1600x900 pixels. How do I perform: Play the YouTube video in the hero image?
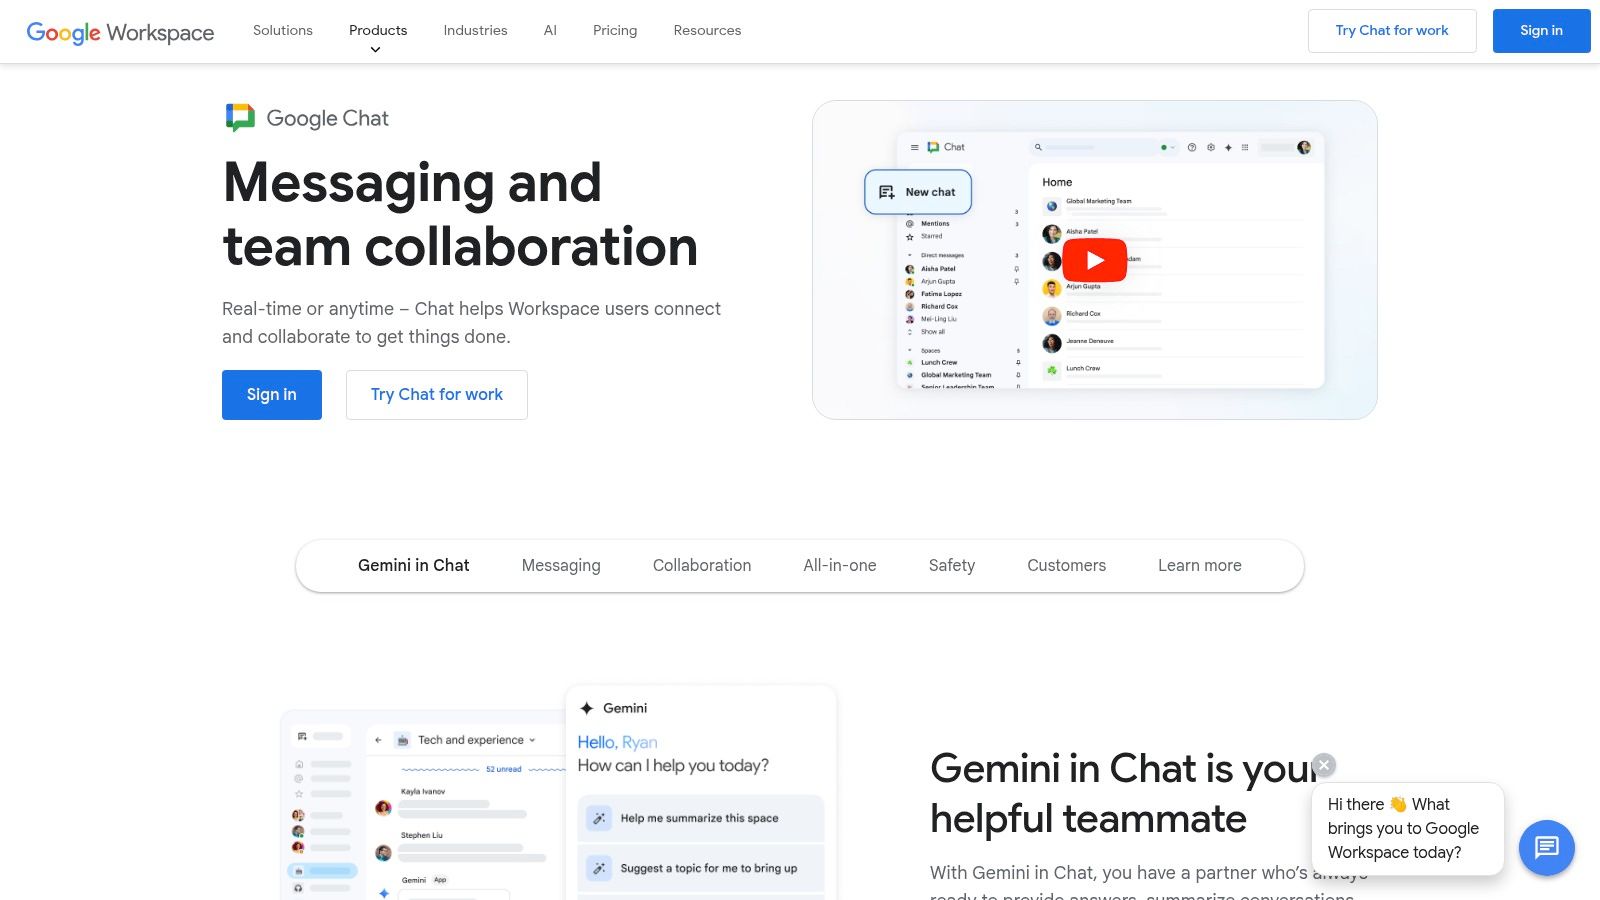coord(1095,259)
